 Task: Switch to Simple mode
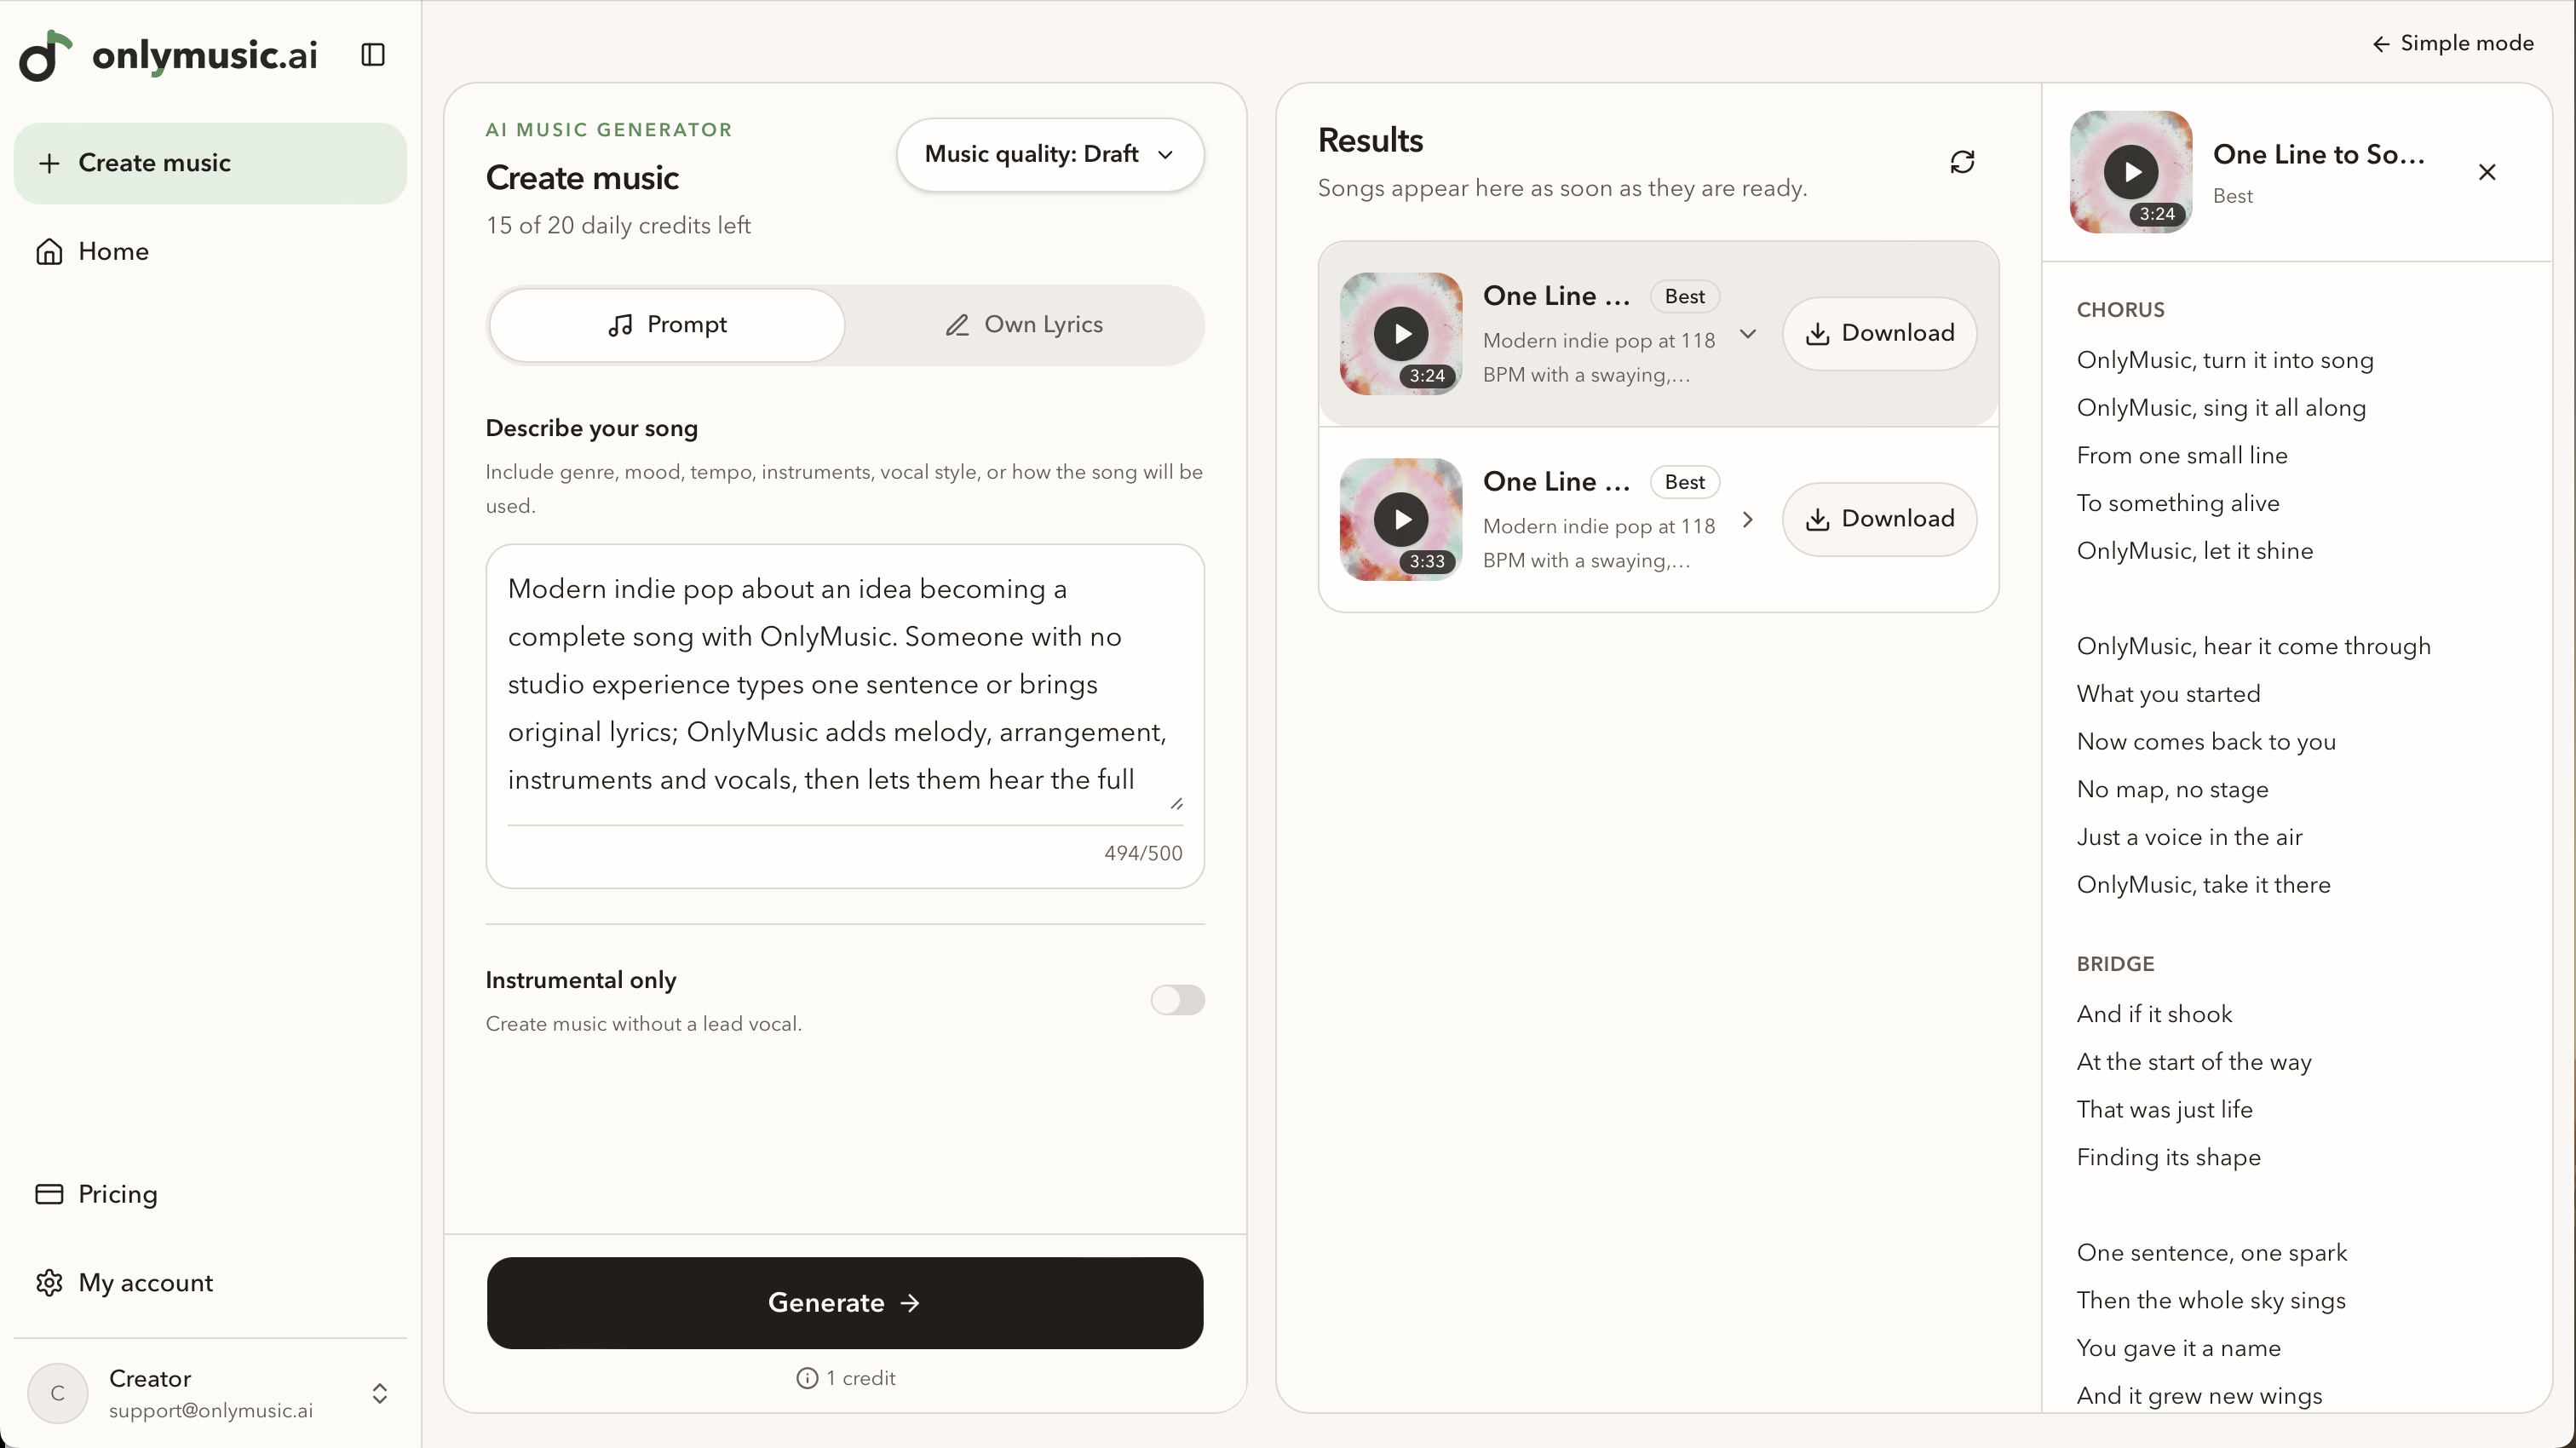2453,43
